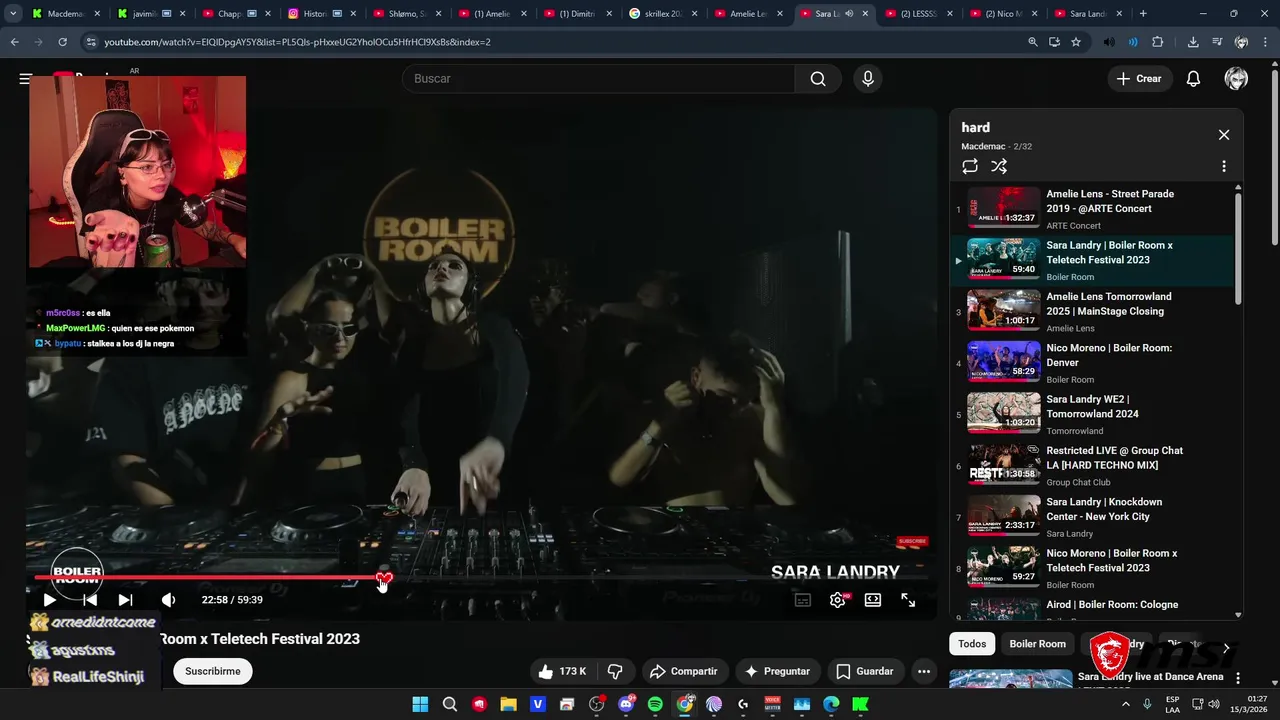The image size is (1280, 720).
Task: Share the video via Compartir
Action: [x=683, y=671]
